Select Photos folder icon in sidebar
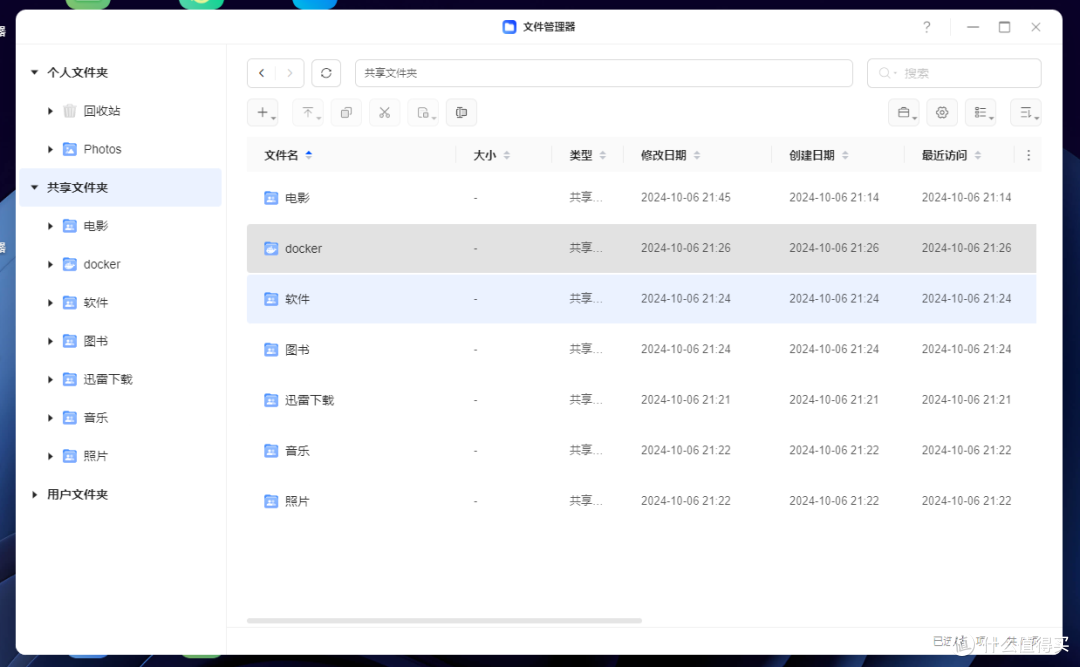 (70, 149)
